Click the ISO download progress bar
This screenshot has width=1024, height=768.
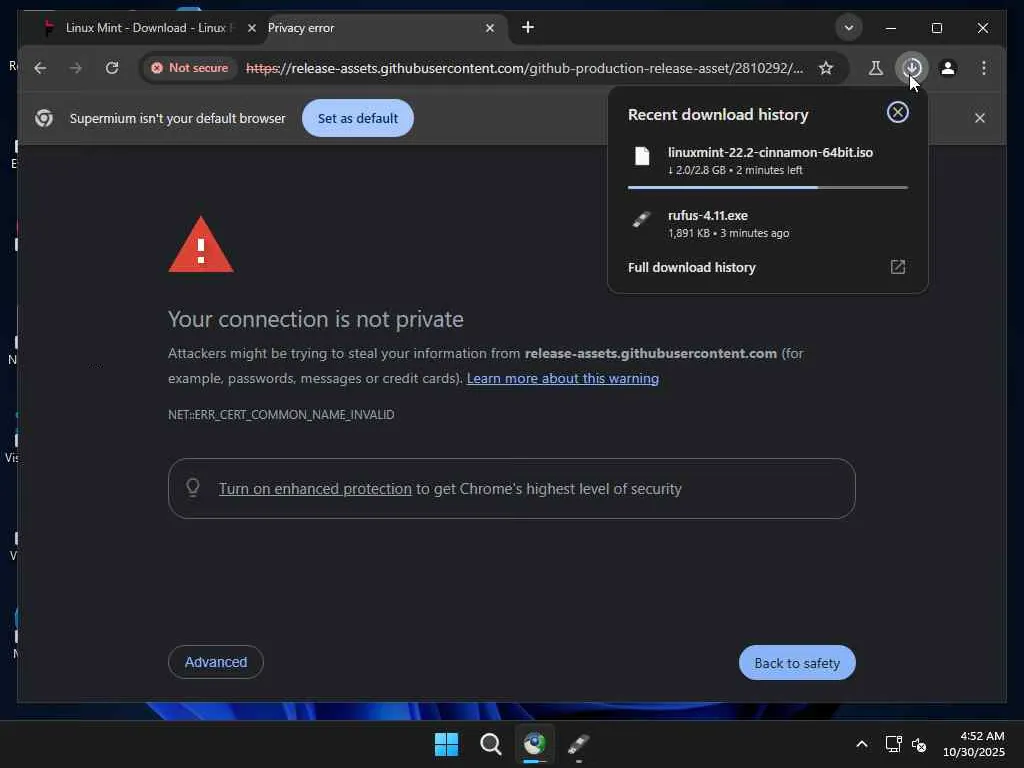tap(768, 187)
